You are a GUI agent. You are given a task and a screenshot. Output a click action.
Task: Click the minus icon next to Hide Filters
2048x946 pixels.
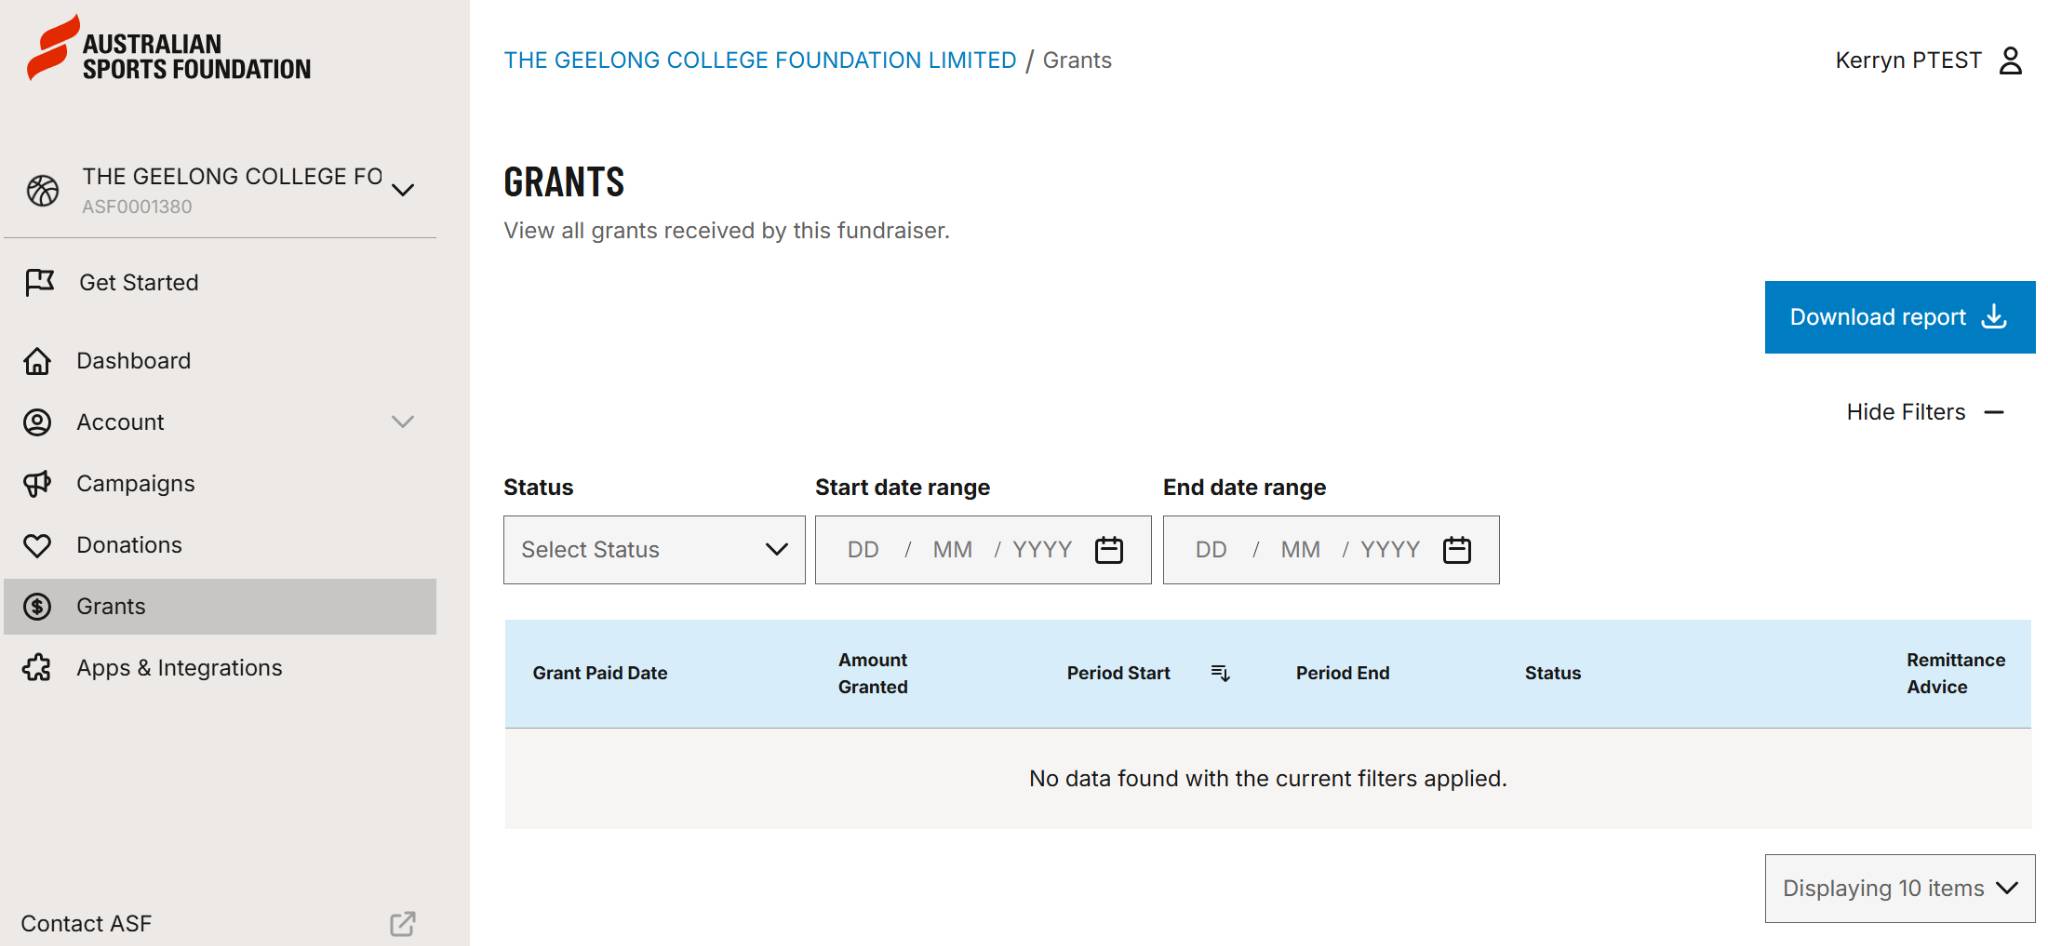1994,412
